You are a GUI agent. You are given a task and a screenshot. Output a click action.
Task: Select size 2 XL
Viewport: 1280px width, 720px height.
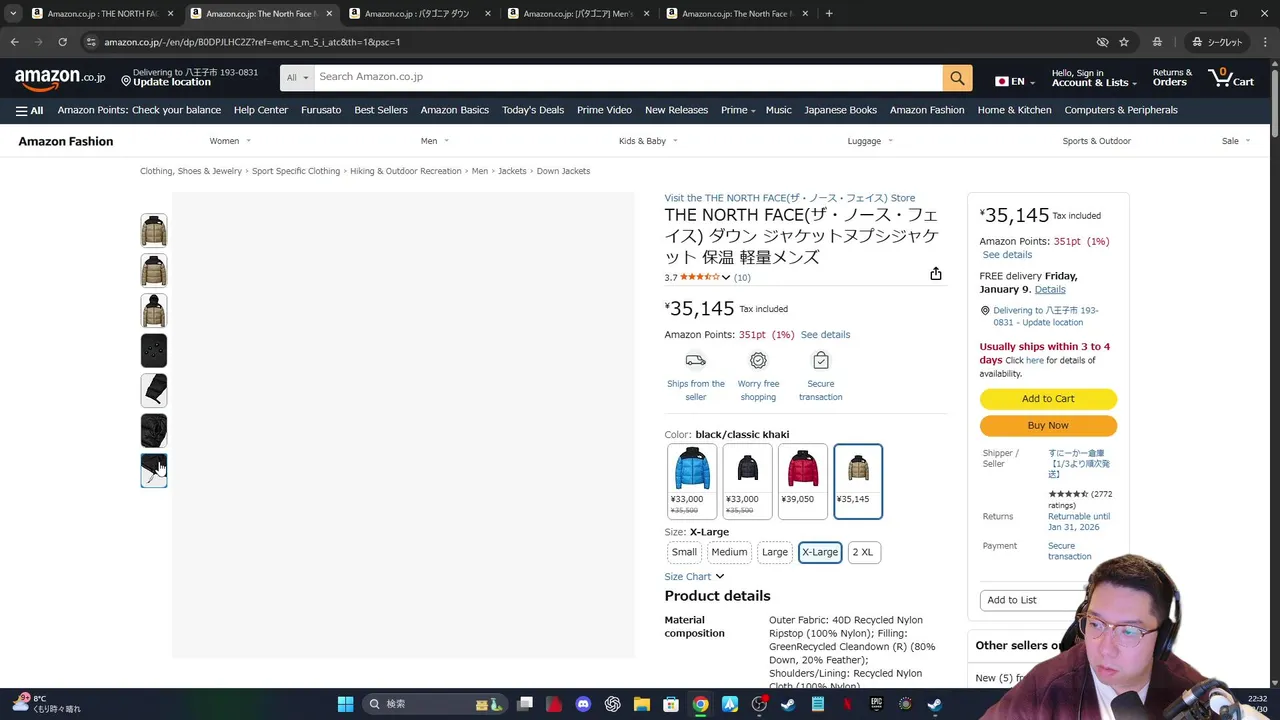point(863,552)
